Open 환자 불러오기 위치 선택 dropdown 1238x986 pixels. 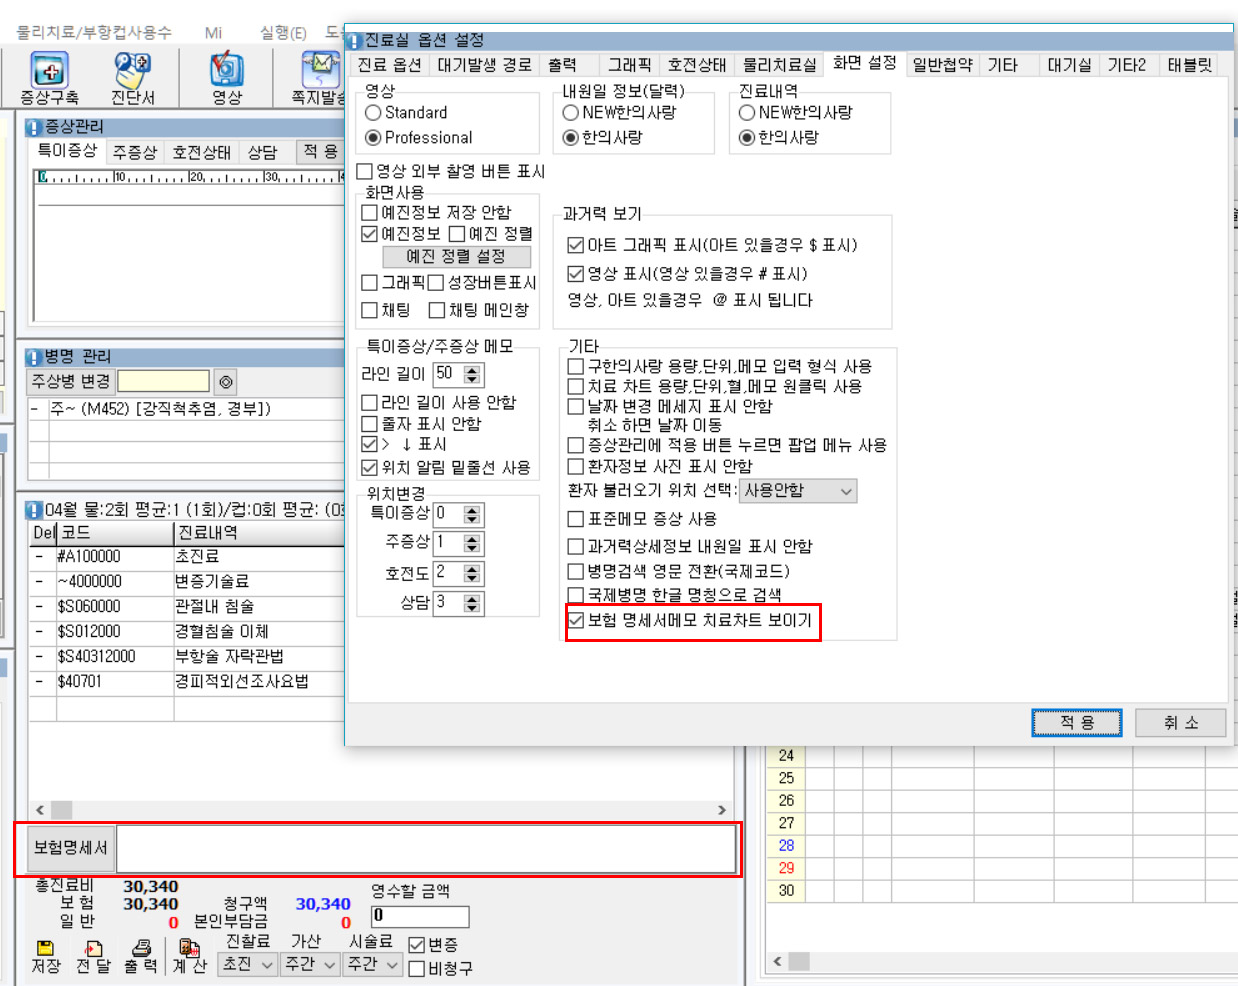798,491
